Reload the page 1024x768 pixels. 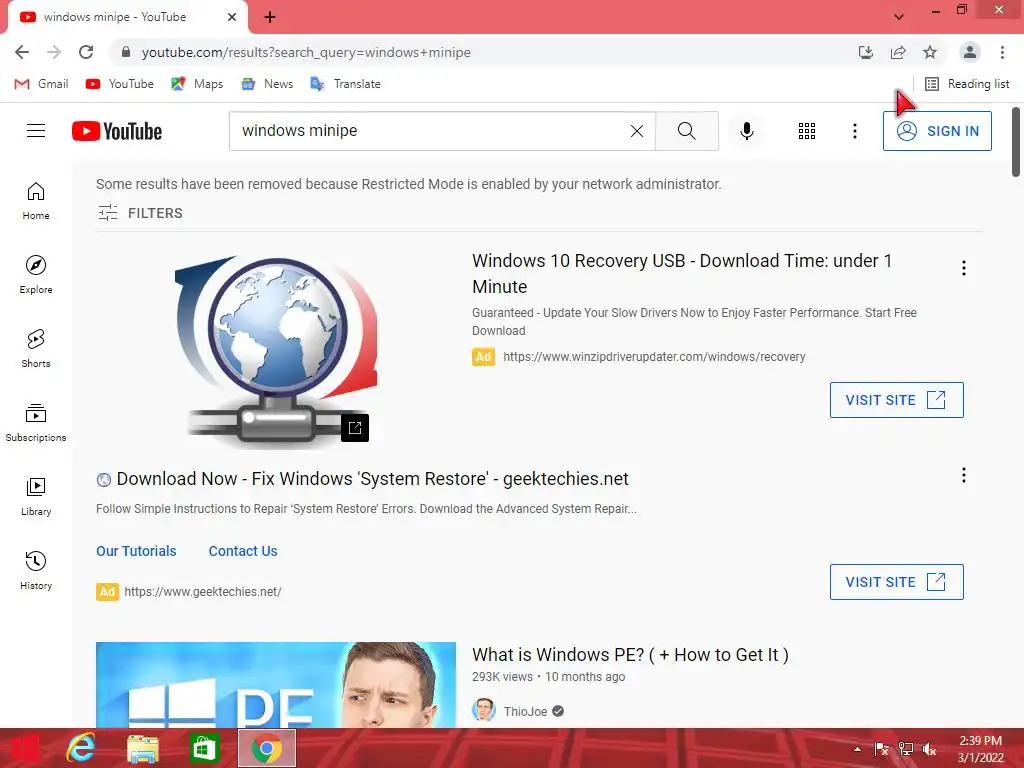point(86,52)
